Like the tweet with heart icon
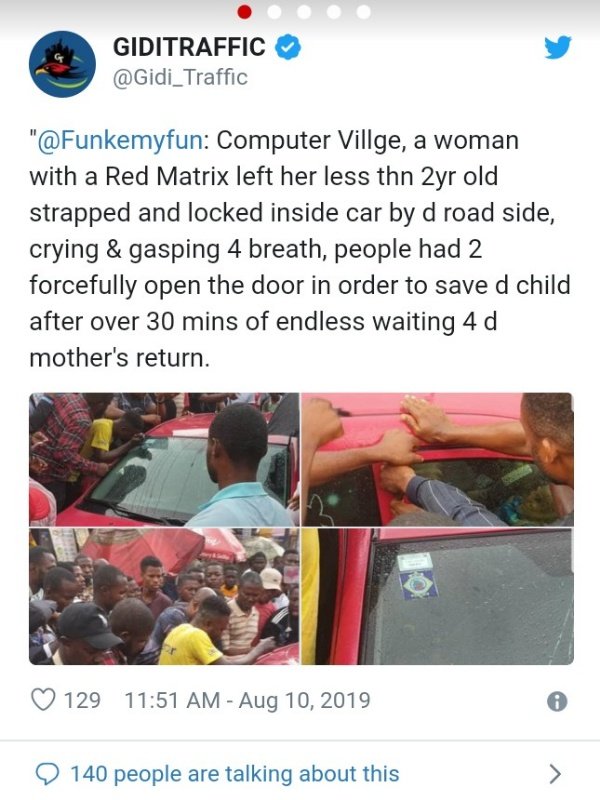600x800 pixels. pos(43,699)
